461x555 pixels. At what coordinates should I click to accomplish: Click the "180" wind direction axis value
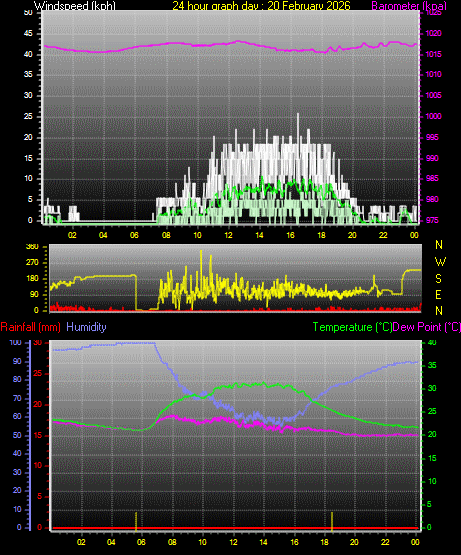32,278
